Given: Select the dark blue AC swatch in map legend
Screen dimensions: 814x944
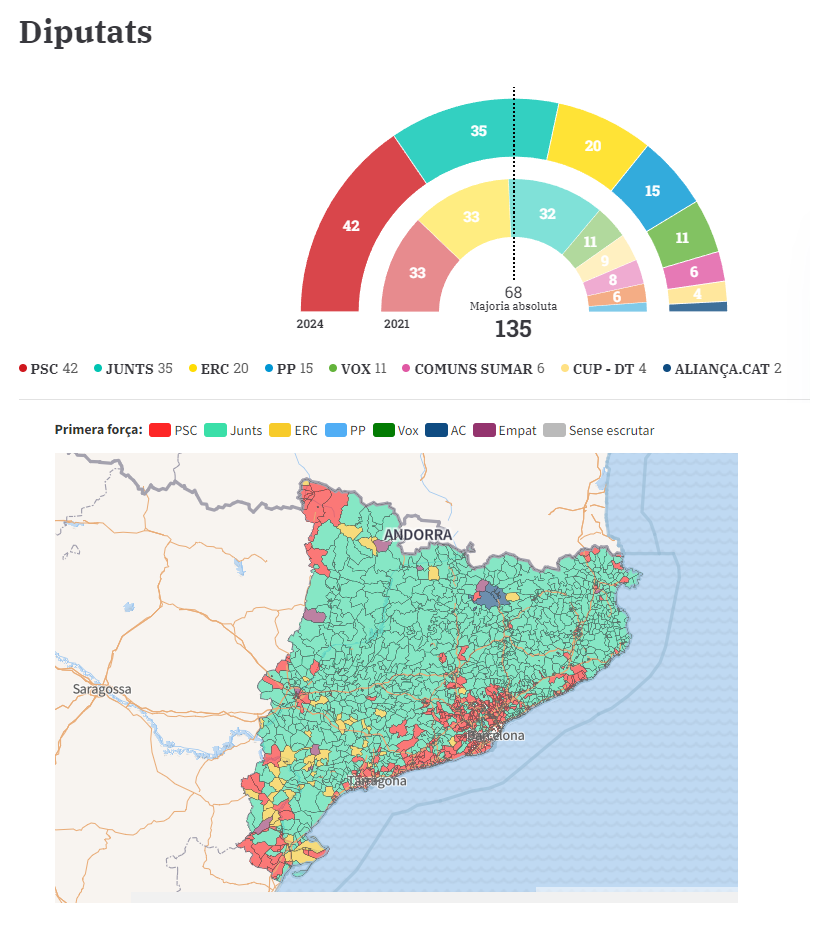Looking at the screenshot, I should coord(435,431).
